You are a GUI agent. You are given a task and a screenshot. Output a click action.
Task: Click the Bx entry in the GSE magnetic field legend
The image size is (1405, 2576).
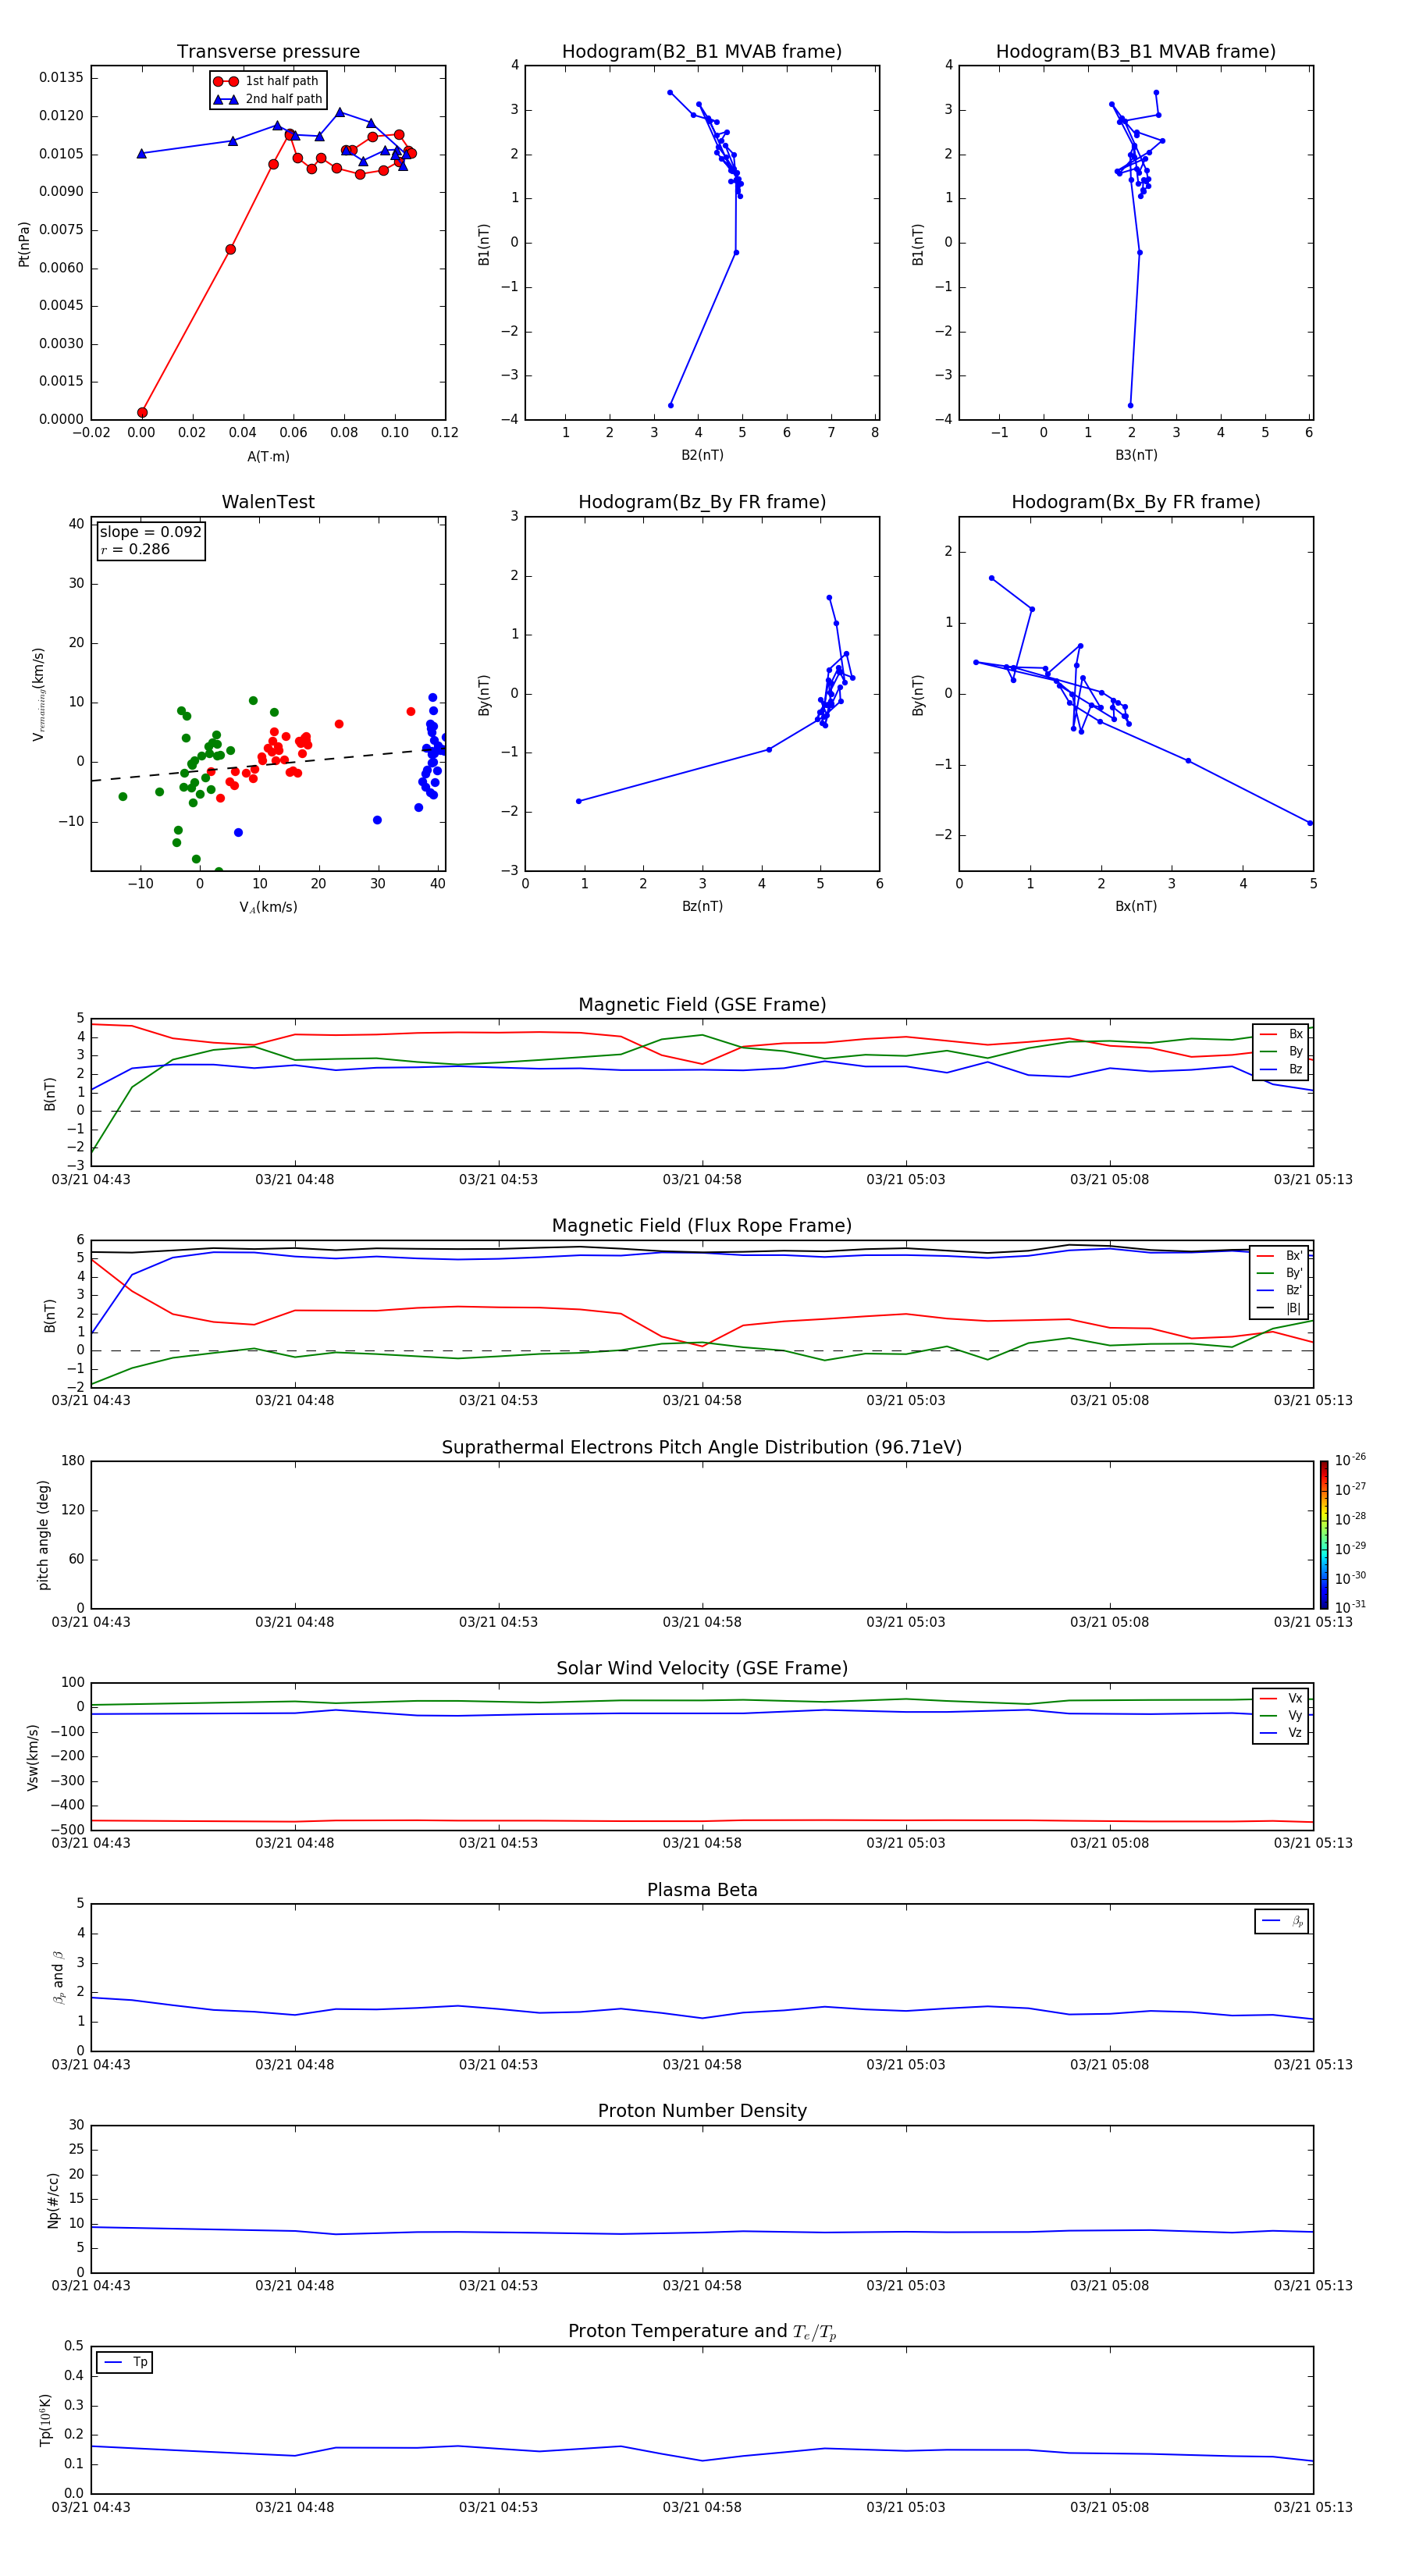click(x=1281, y=1034)
